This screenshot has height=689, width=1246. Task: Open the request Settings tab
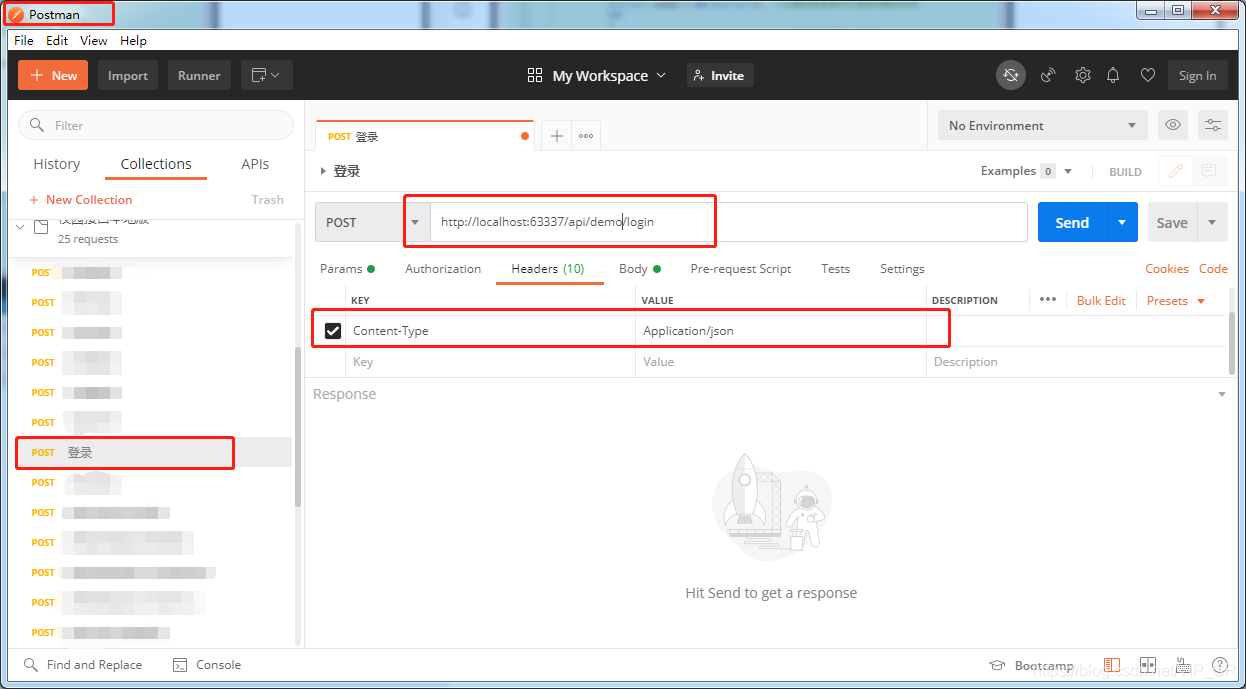902,268
